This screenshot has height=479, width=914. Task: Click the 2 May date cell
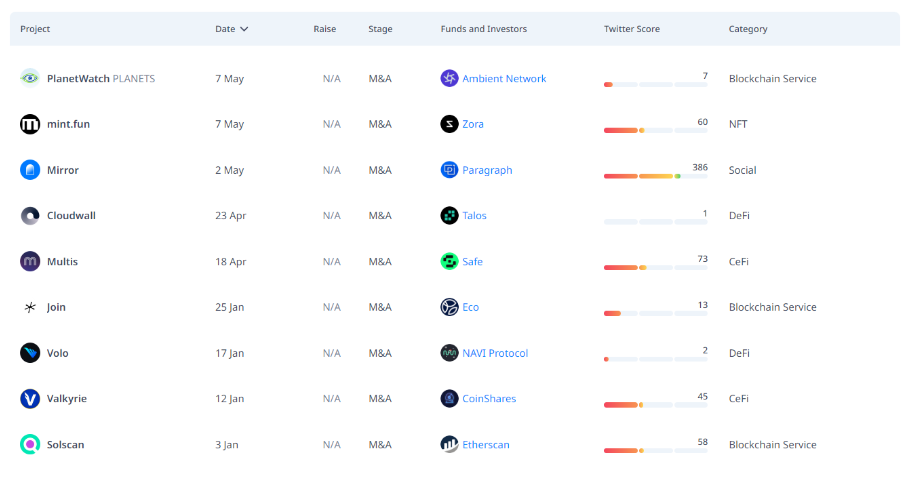(230, 170)
